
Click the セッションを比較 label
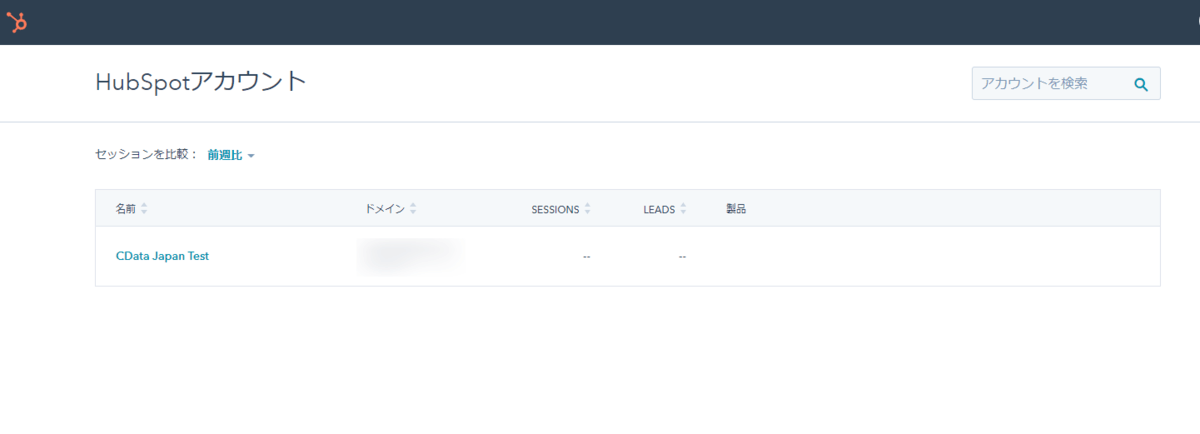(x=147, y=155)
